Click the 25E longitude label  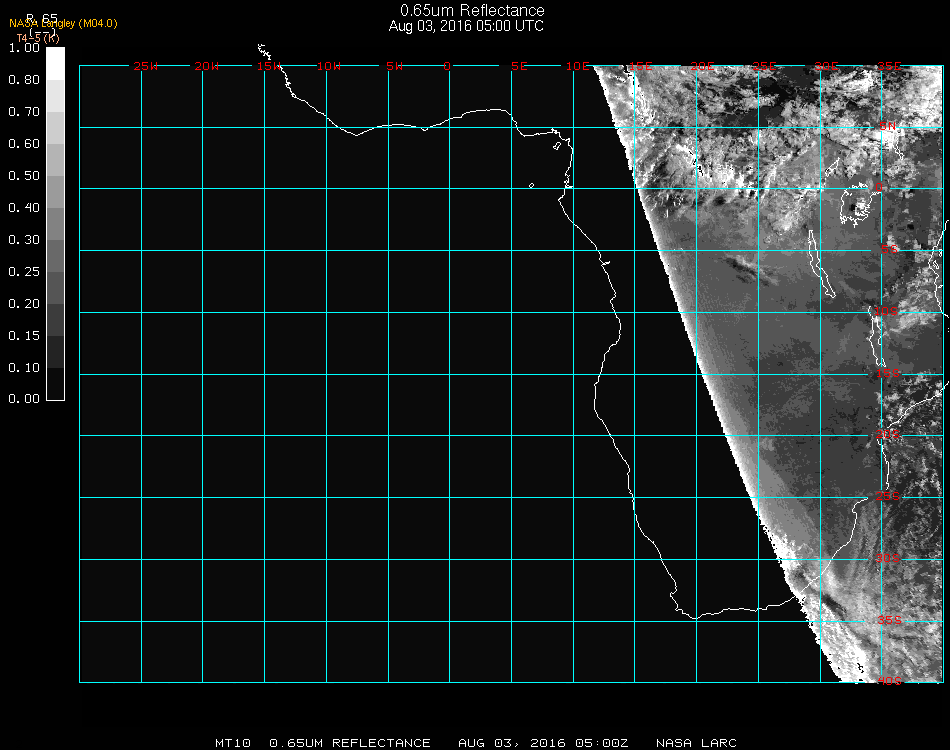765,66
